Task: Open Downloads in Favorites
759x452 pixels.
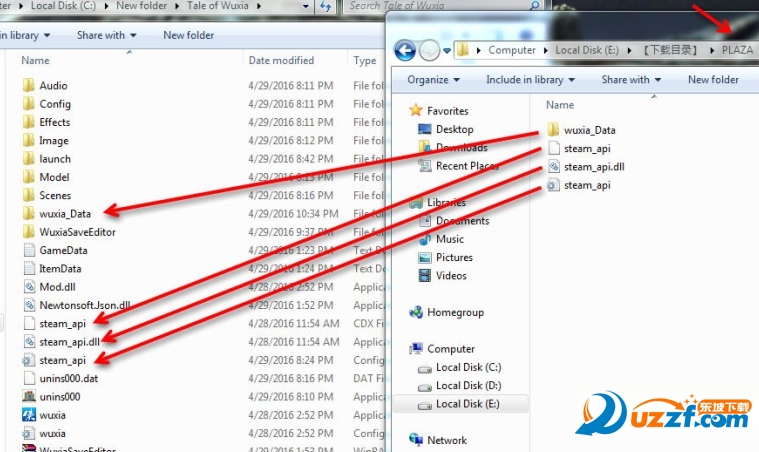Action: click(x=461, y=147)
